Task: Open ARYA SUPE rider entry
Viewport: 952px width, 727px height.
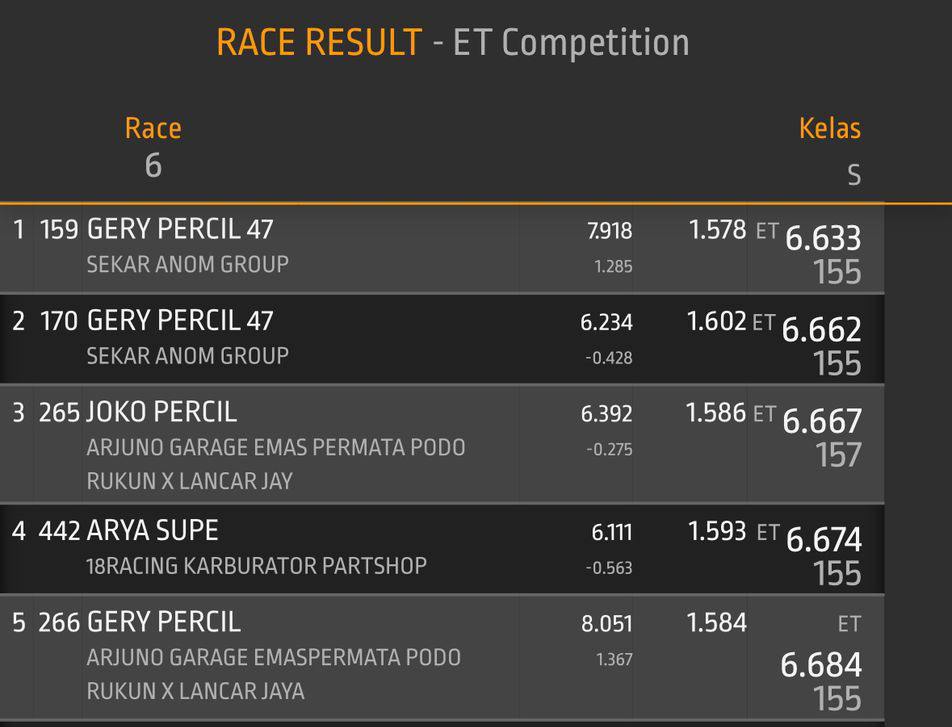Action: 152,530
